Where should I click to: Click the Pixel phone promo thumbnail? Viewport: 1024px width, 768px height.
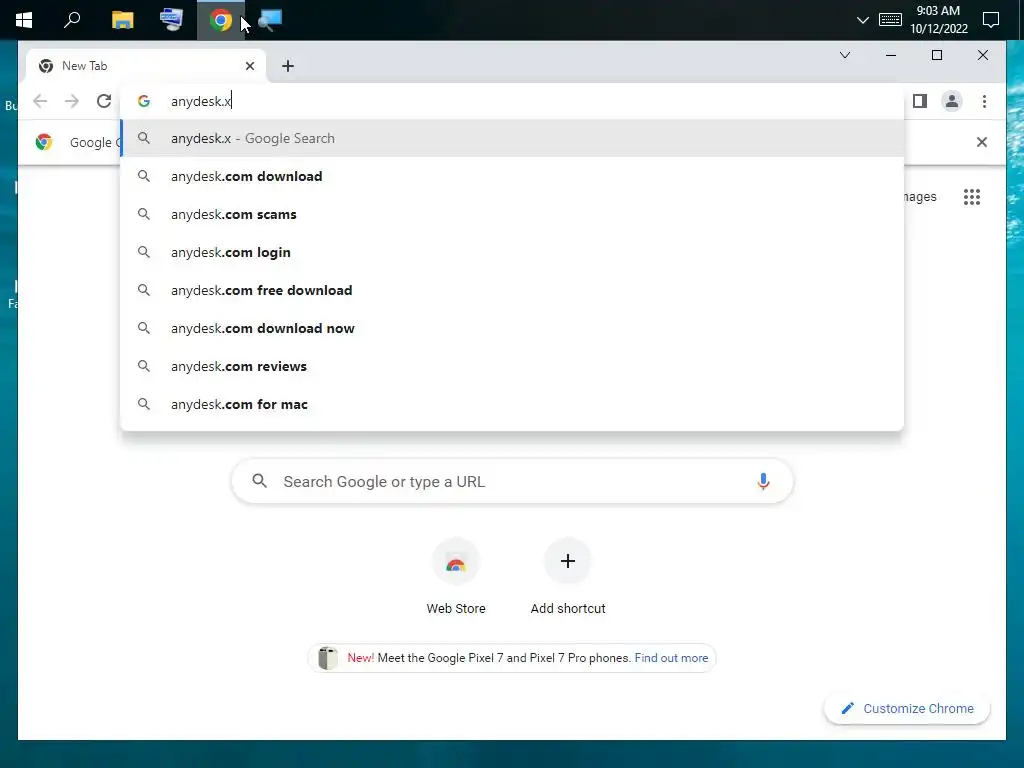(327, 658)
